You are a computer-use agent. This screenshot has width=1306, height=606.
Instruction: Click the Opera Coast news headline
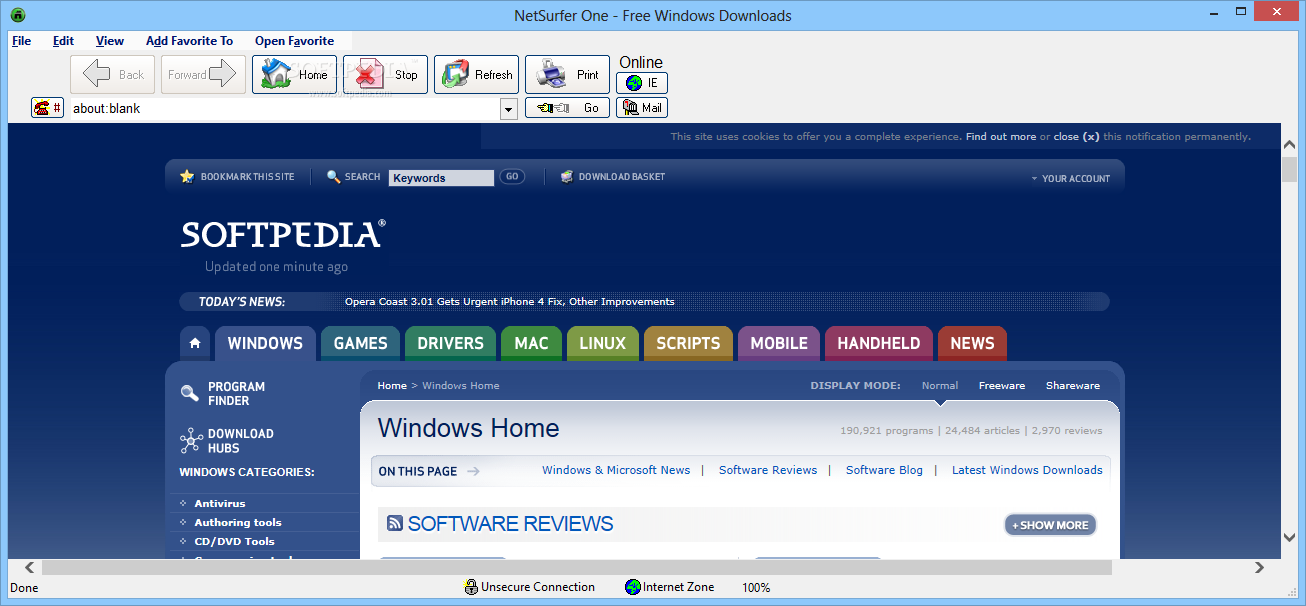(509, 301)
